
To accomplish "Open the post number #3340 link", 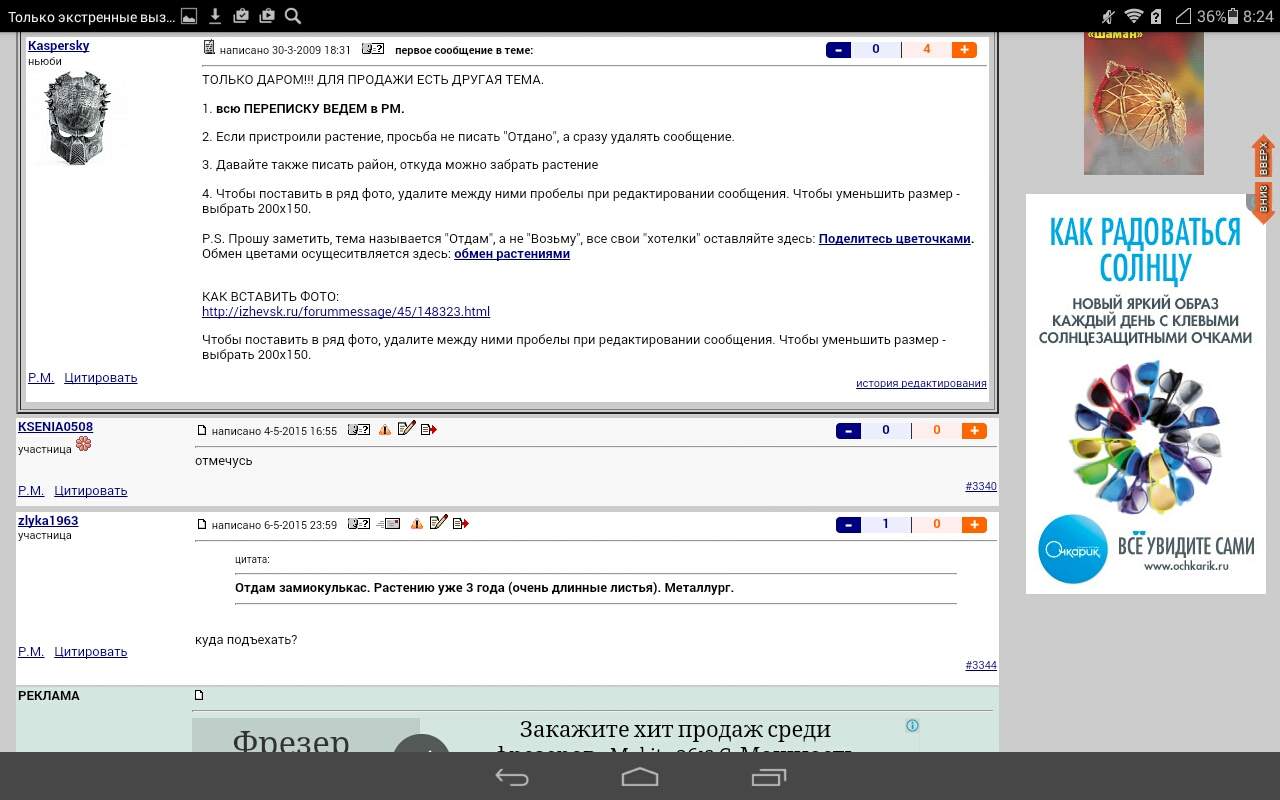I will point(981,487).
